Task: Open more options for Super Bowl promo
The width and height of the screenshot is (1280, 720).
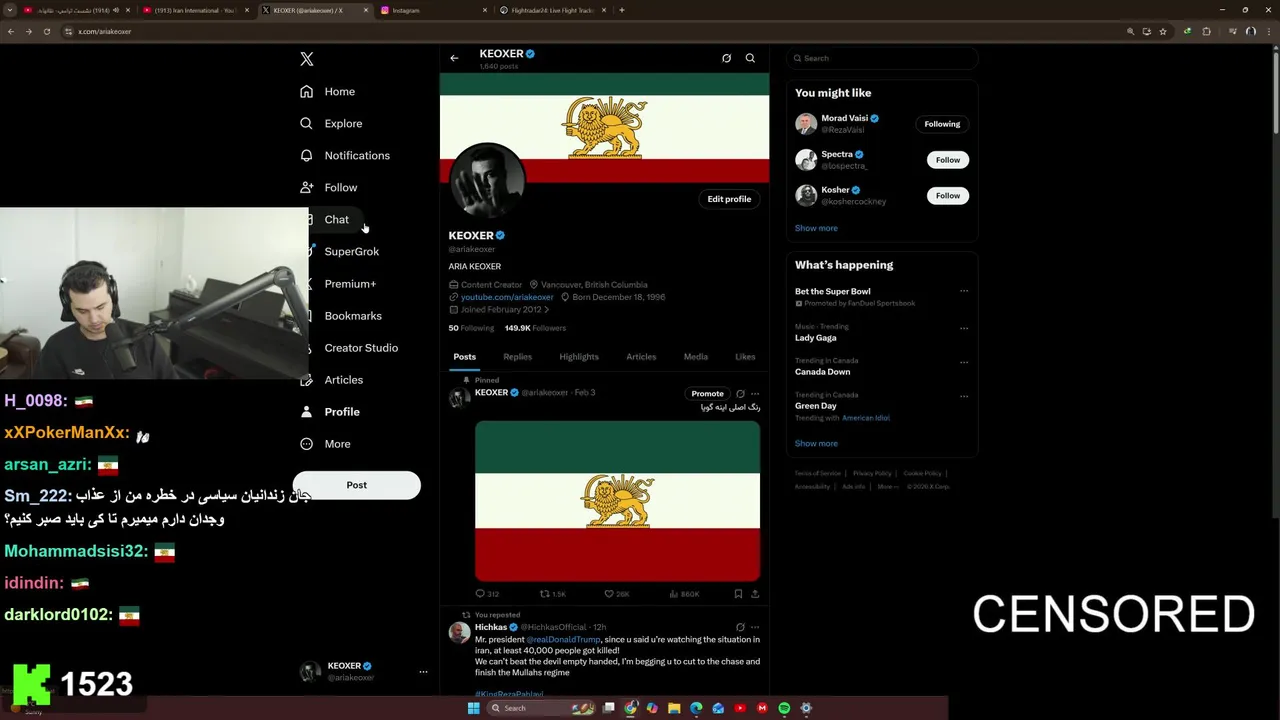Action: 964,291
